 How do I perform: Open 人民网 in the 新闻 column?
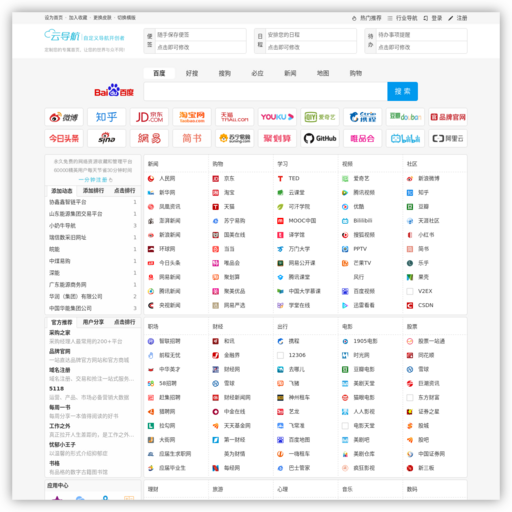click(x=167, y=179)
